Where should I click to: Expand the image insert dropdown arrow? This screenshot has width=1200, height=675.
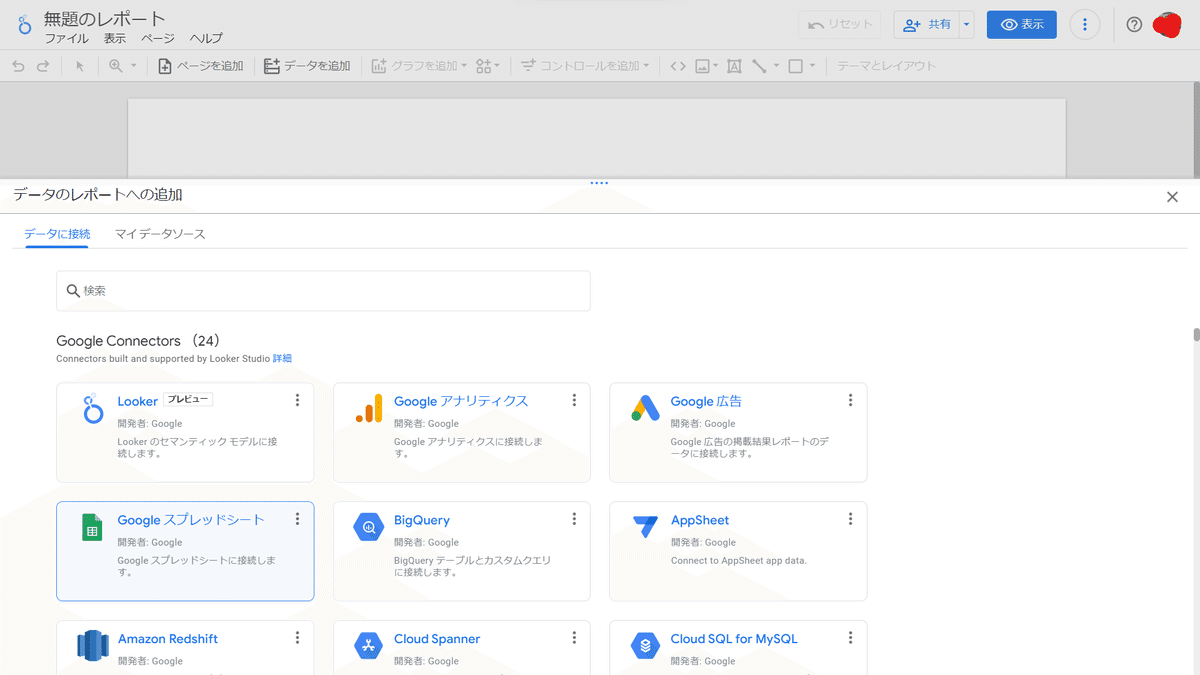[x=716, y=66]
